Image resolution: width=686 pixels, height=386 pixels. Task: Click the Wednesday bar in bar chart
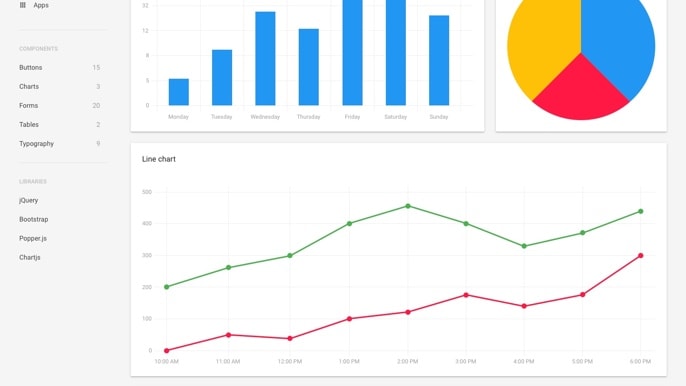click(265, 58)
